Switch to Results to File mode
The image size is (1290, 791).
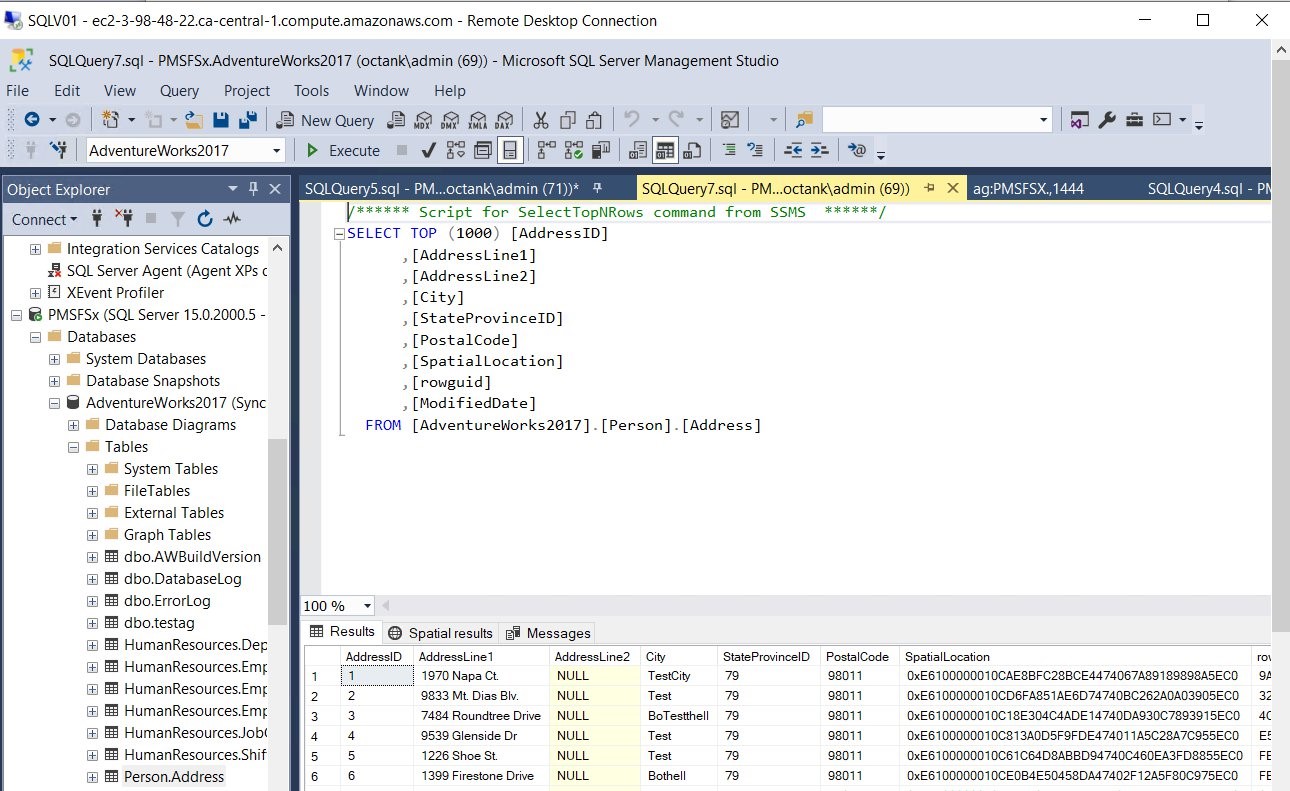pos(692,150)
